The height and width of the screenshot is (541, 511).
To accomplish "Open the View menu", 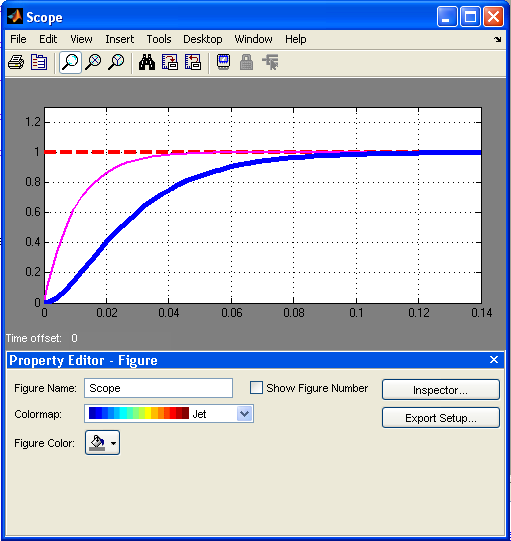I will (81, 39).
